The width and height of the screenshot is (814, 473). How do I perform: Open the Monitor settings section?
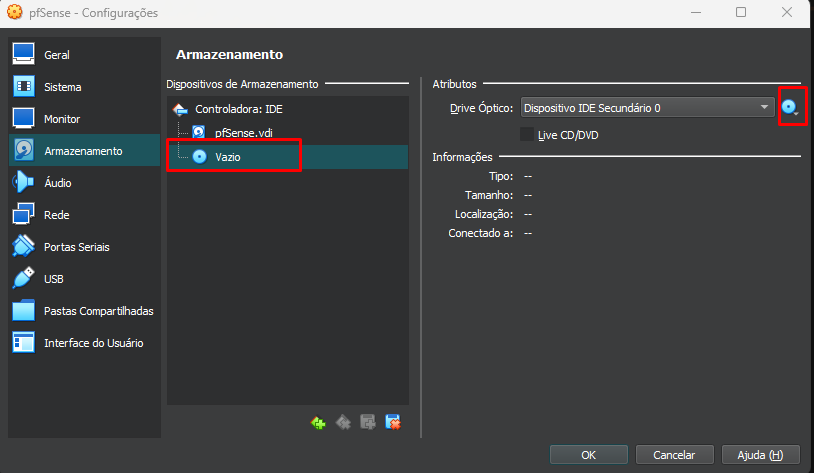tap(85, 119)
